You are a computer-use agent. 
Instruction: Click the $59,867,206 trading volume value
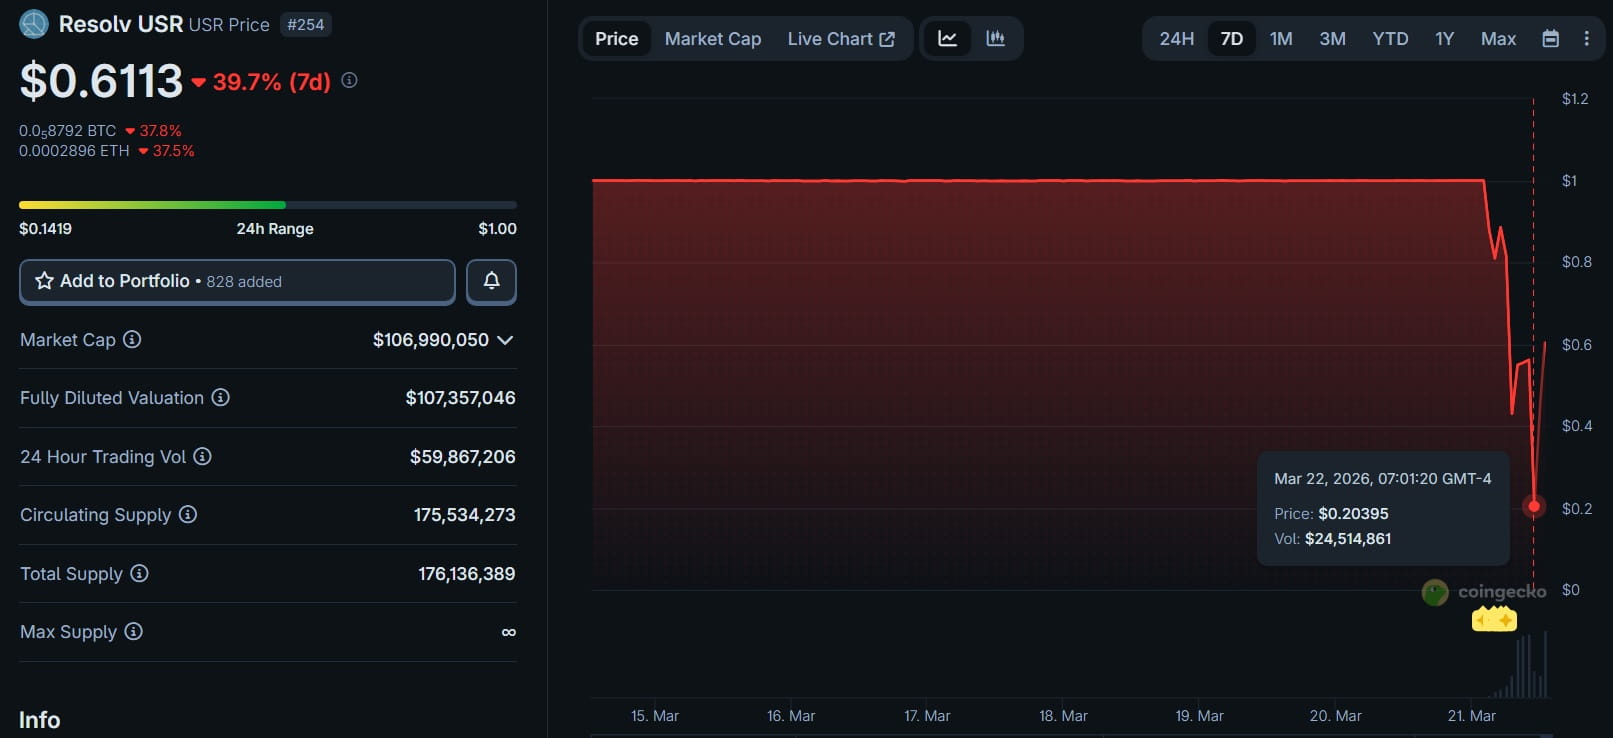[463, 457]
